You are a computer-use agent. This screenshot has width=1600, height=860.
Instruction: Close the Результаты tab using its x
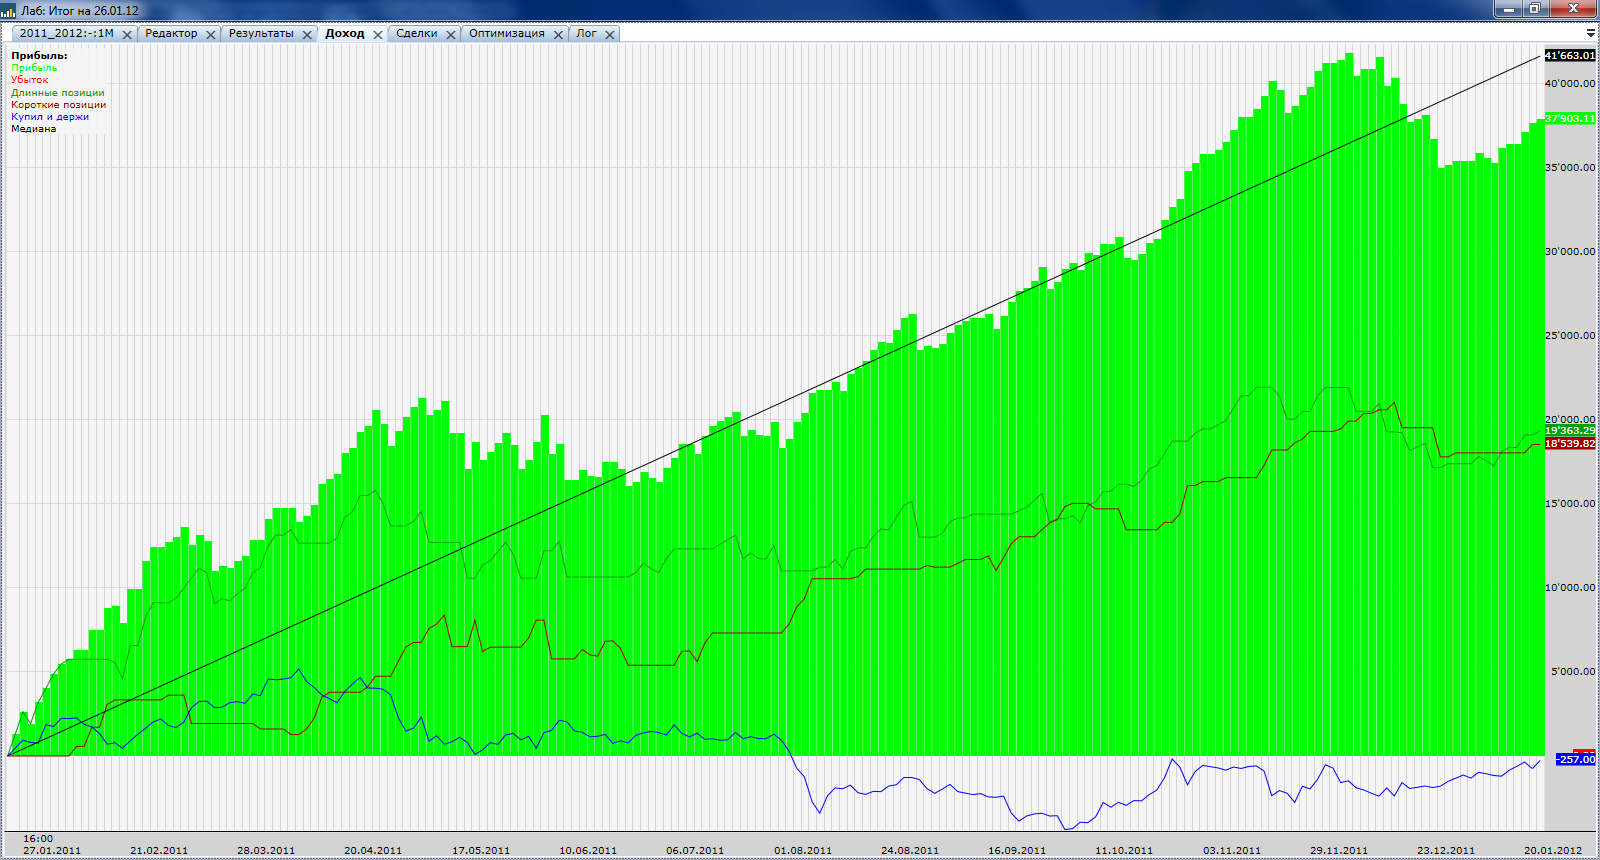pyautogui.click(x=307, y=34)
